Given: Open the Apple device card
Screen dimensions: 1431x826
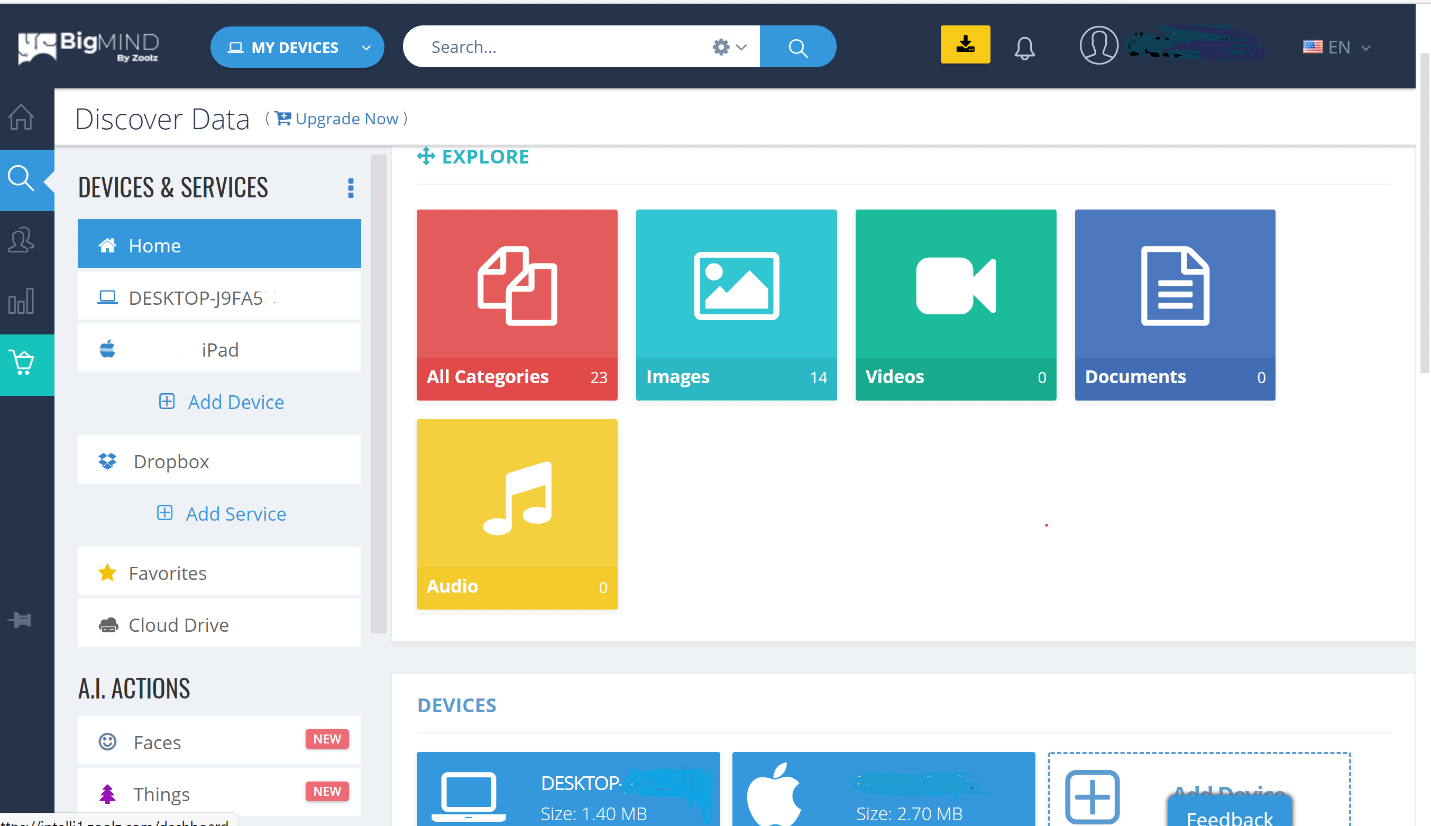Looking at the screenshot, I should point(883,789).
